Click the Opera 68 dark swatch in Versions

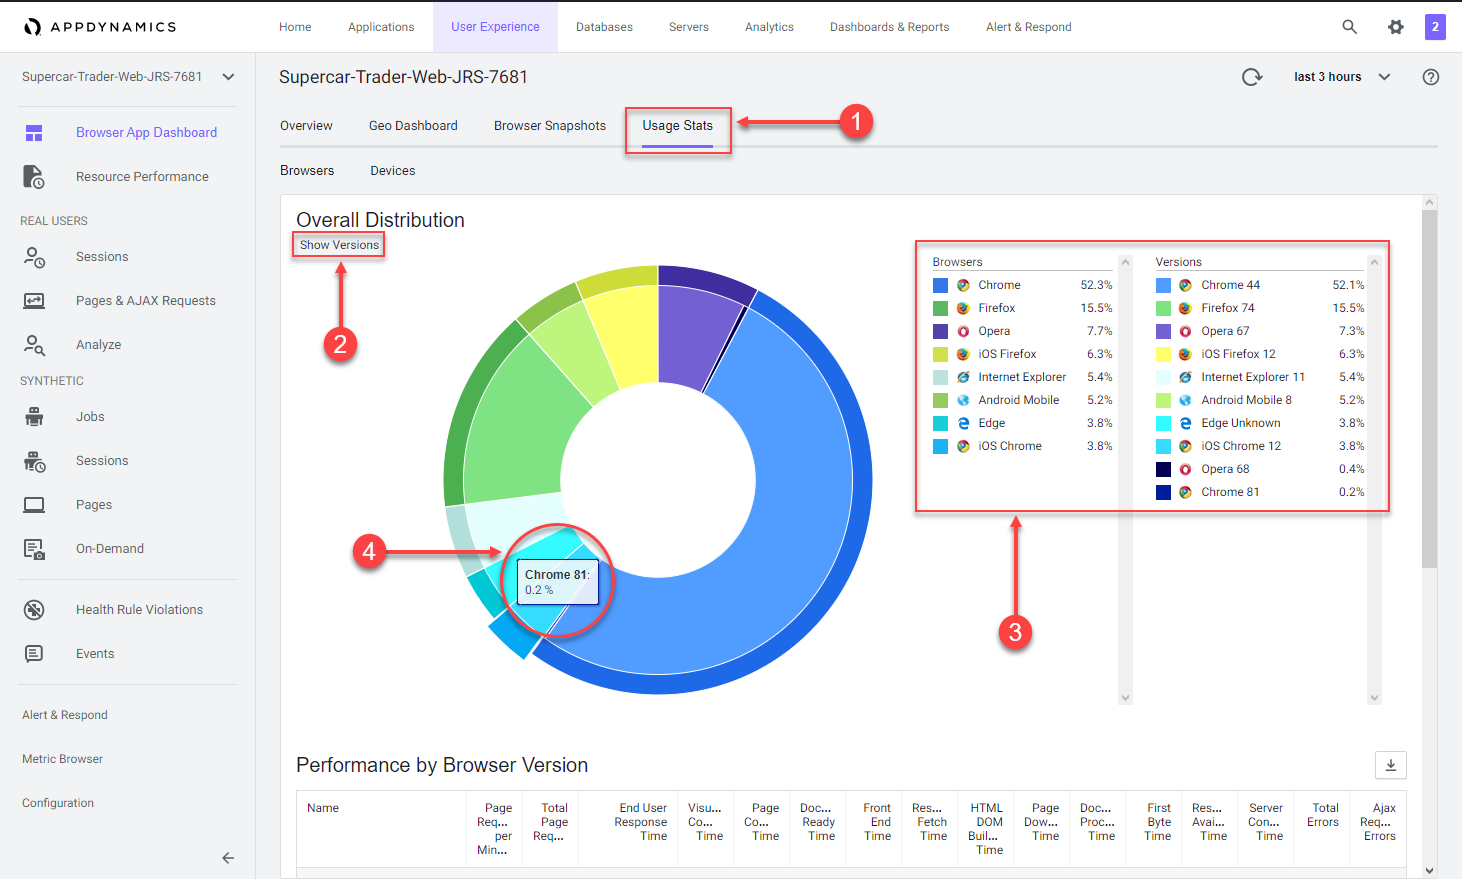tap(1163, 469)
